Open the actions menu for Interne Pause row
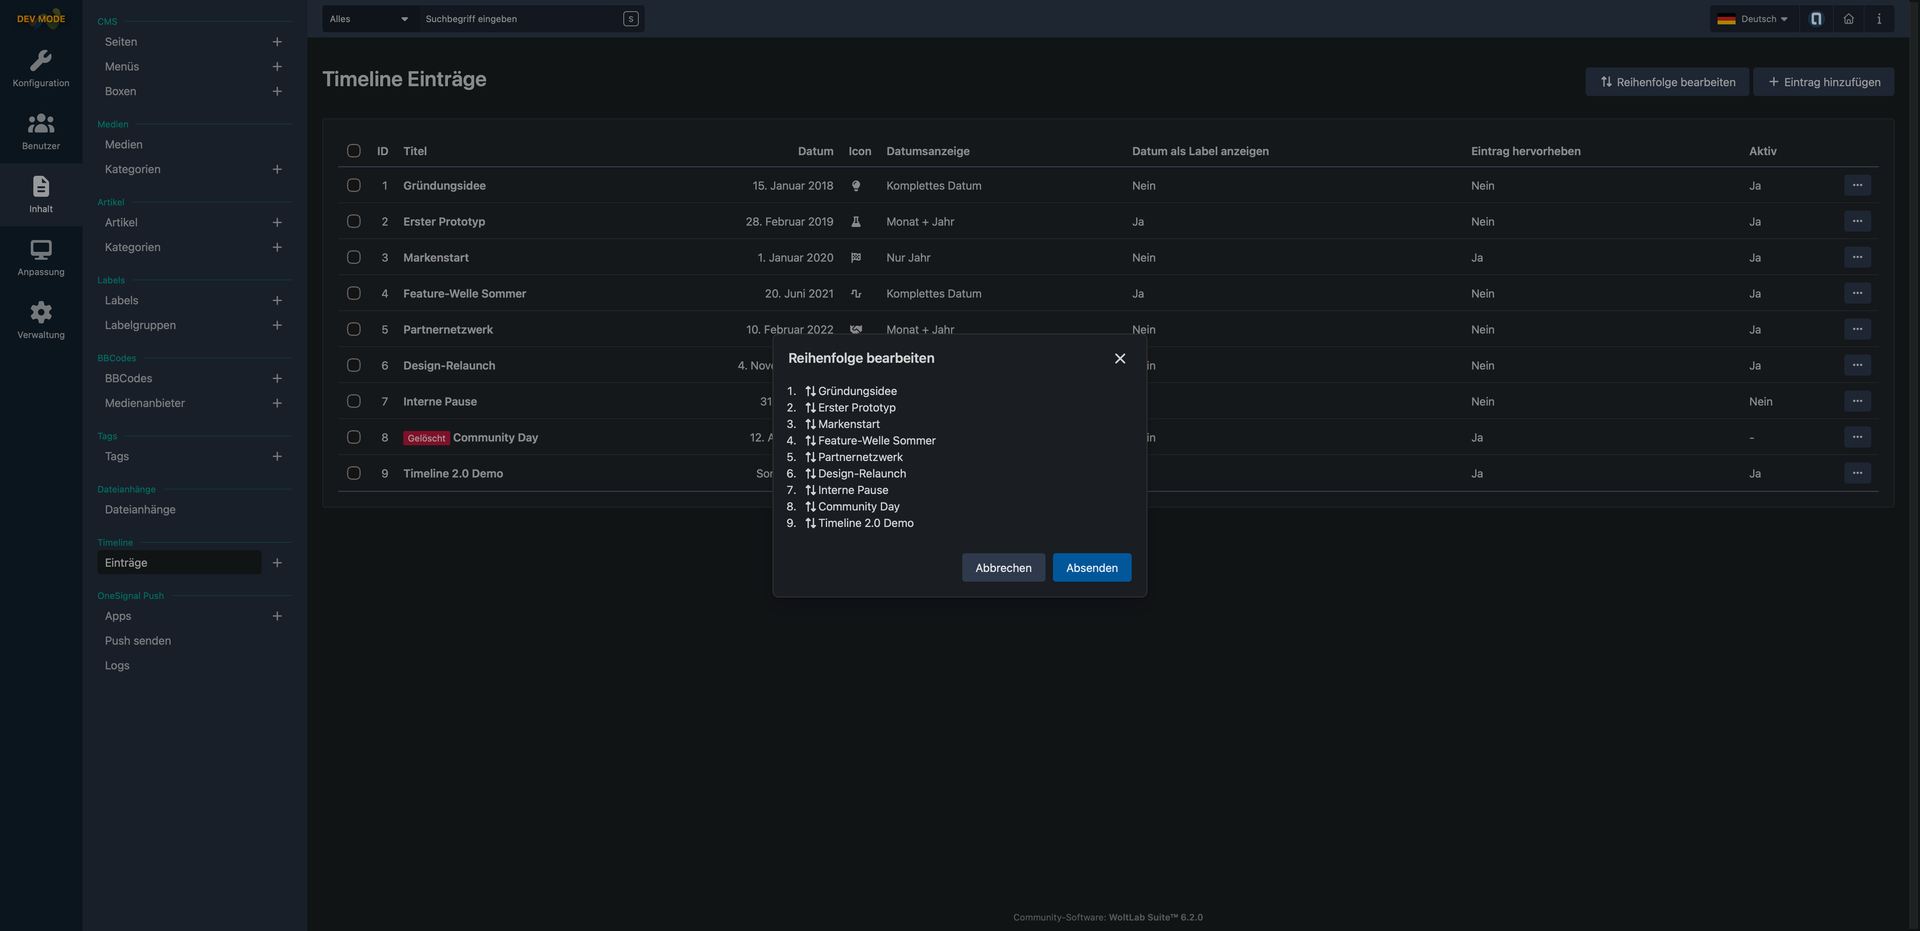This screenshot has width=1920, height=931. 1856,402
